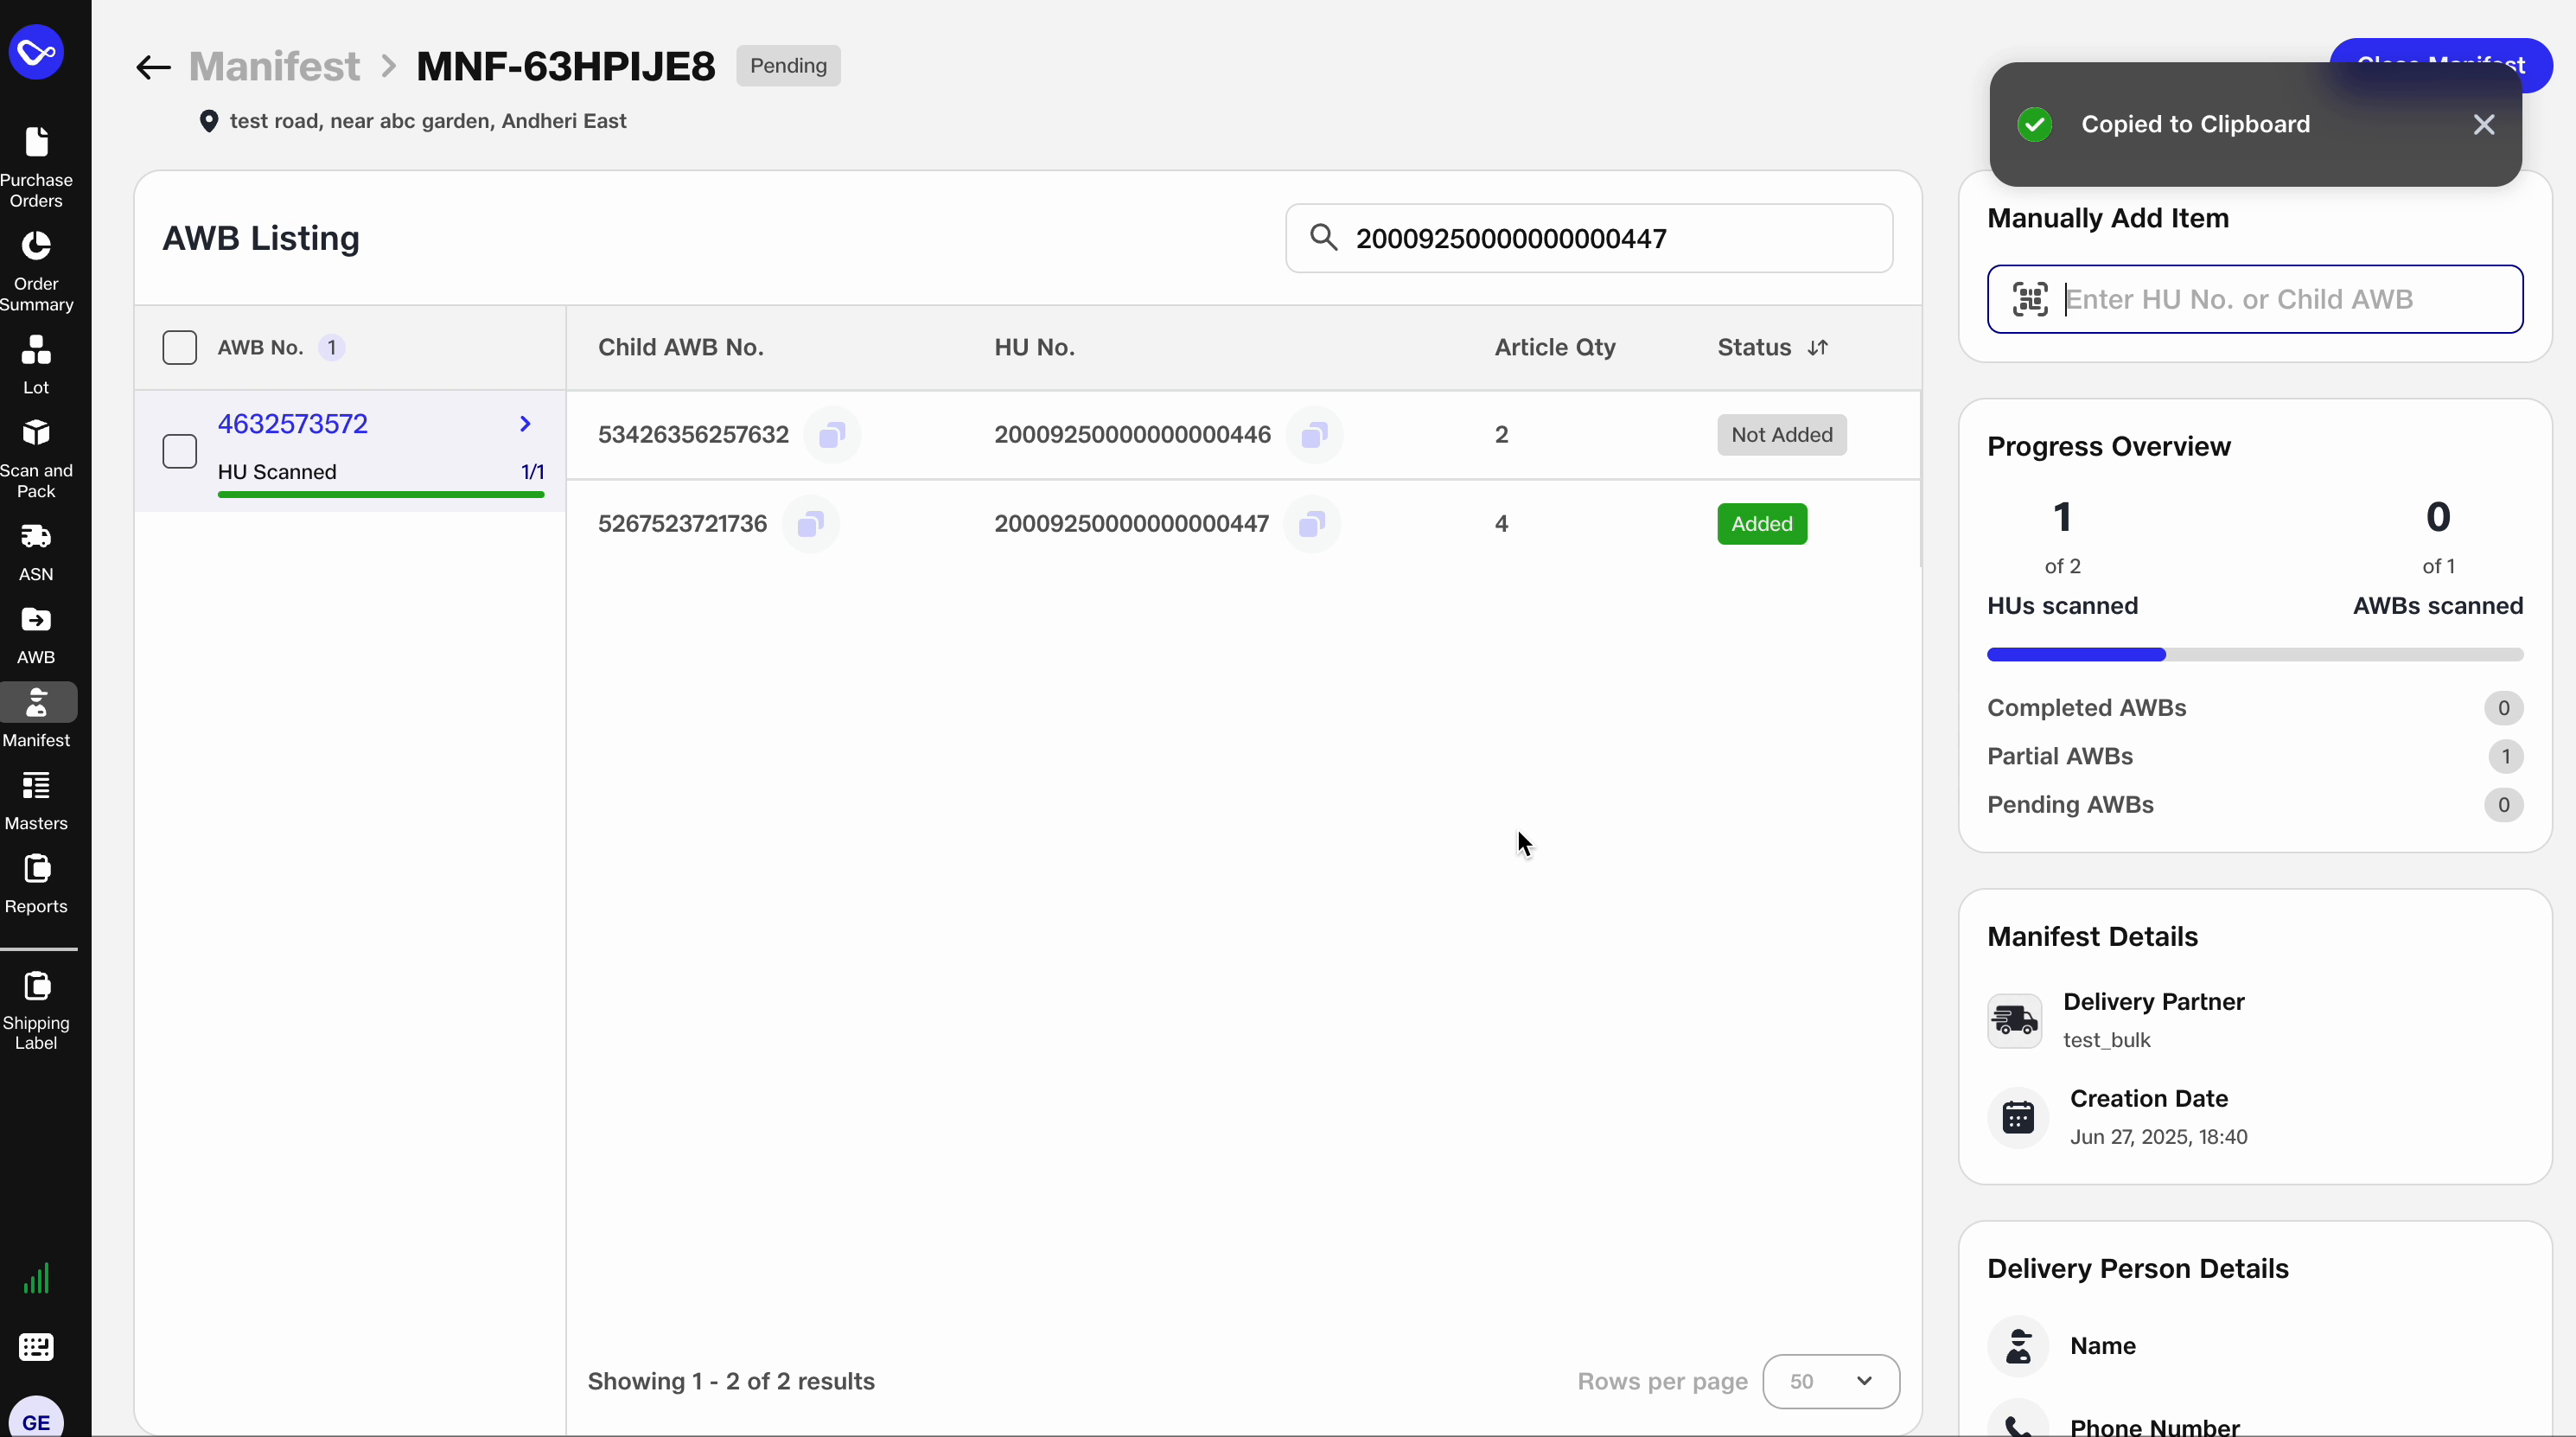Click the barcode scan icon in Manually Add Item
Image resolution: width=2576 pixels, height=1437 pixels.
(2029, 298)
